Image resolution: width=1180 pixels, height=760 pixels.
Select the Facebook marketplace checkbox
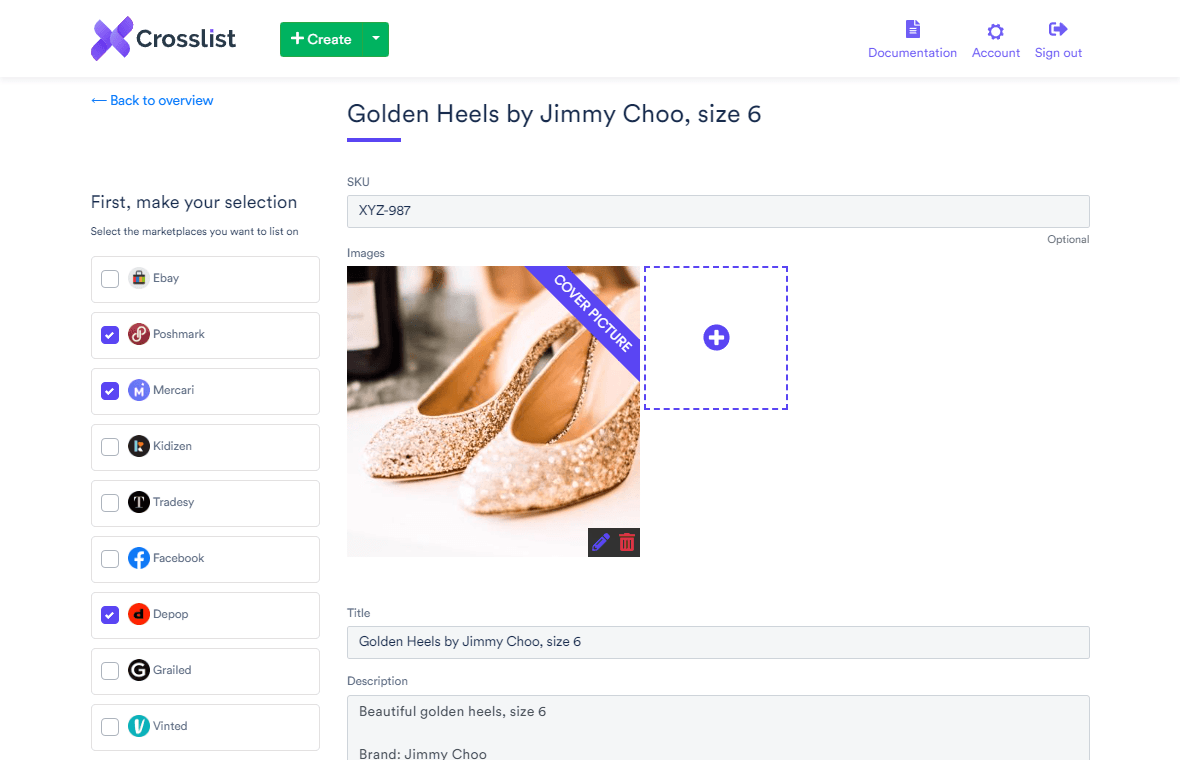point(110,559)
